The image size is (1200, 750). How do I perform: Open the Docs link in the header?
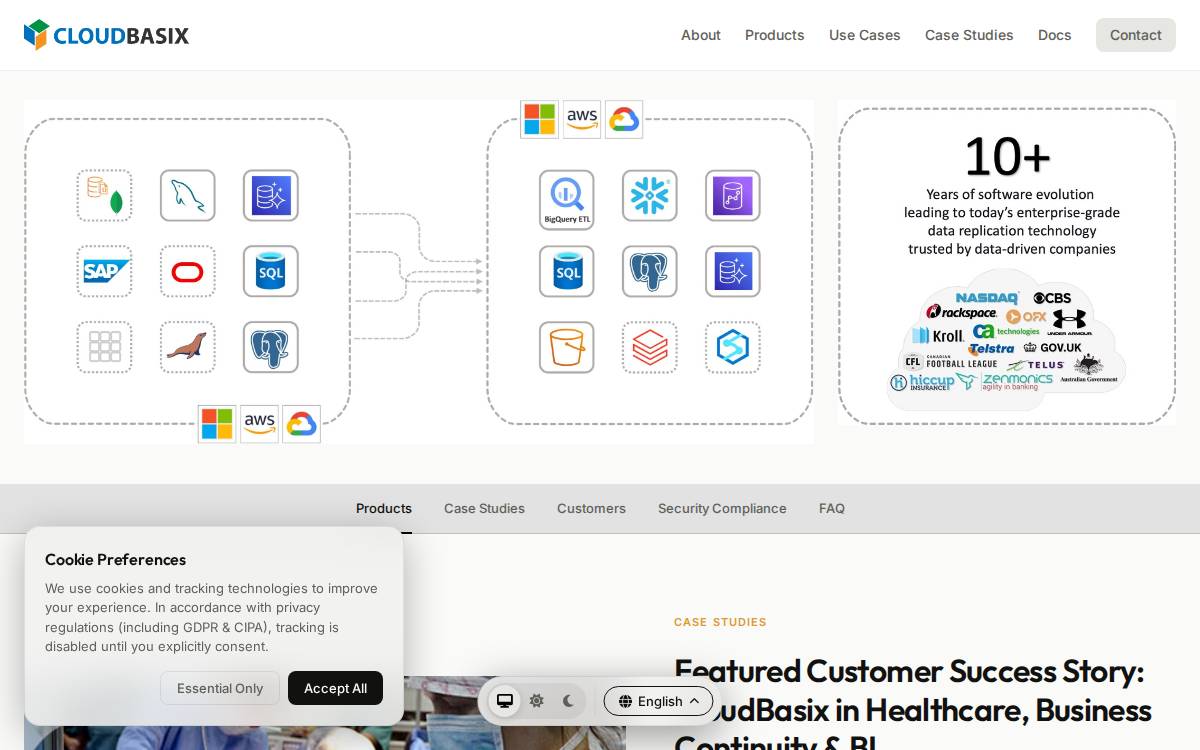1055,35
